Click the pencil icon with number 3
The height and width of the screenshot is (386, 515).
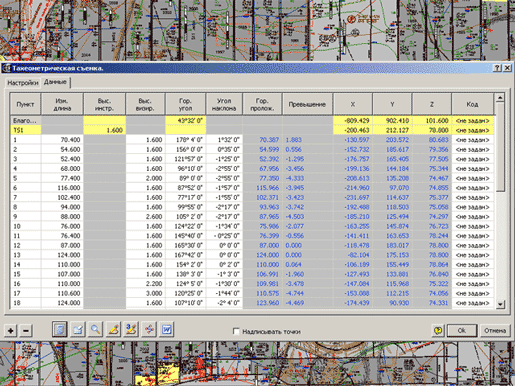point(131,330)
